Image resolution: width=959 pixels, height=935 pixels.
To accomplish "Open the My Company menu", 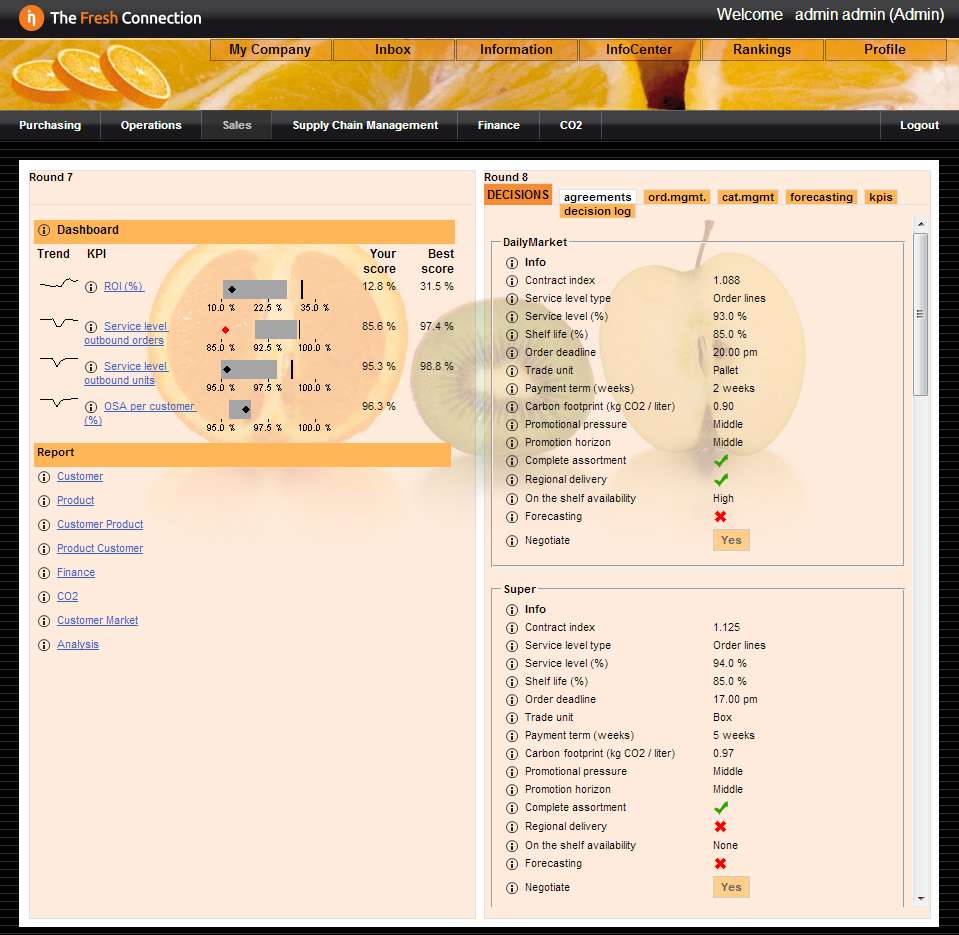I will coord(270,50).
